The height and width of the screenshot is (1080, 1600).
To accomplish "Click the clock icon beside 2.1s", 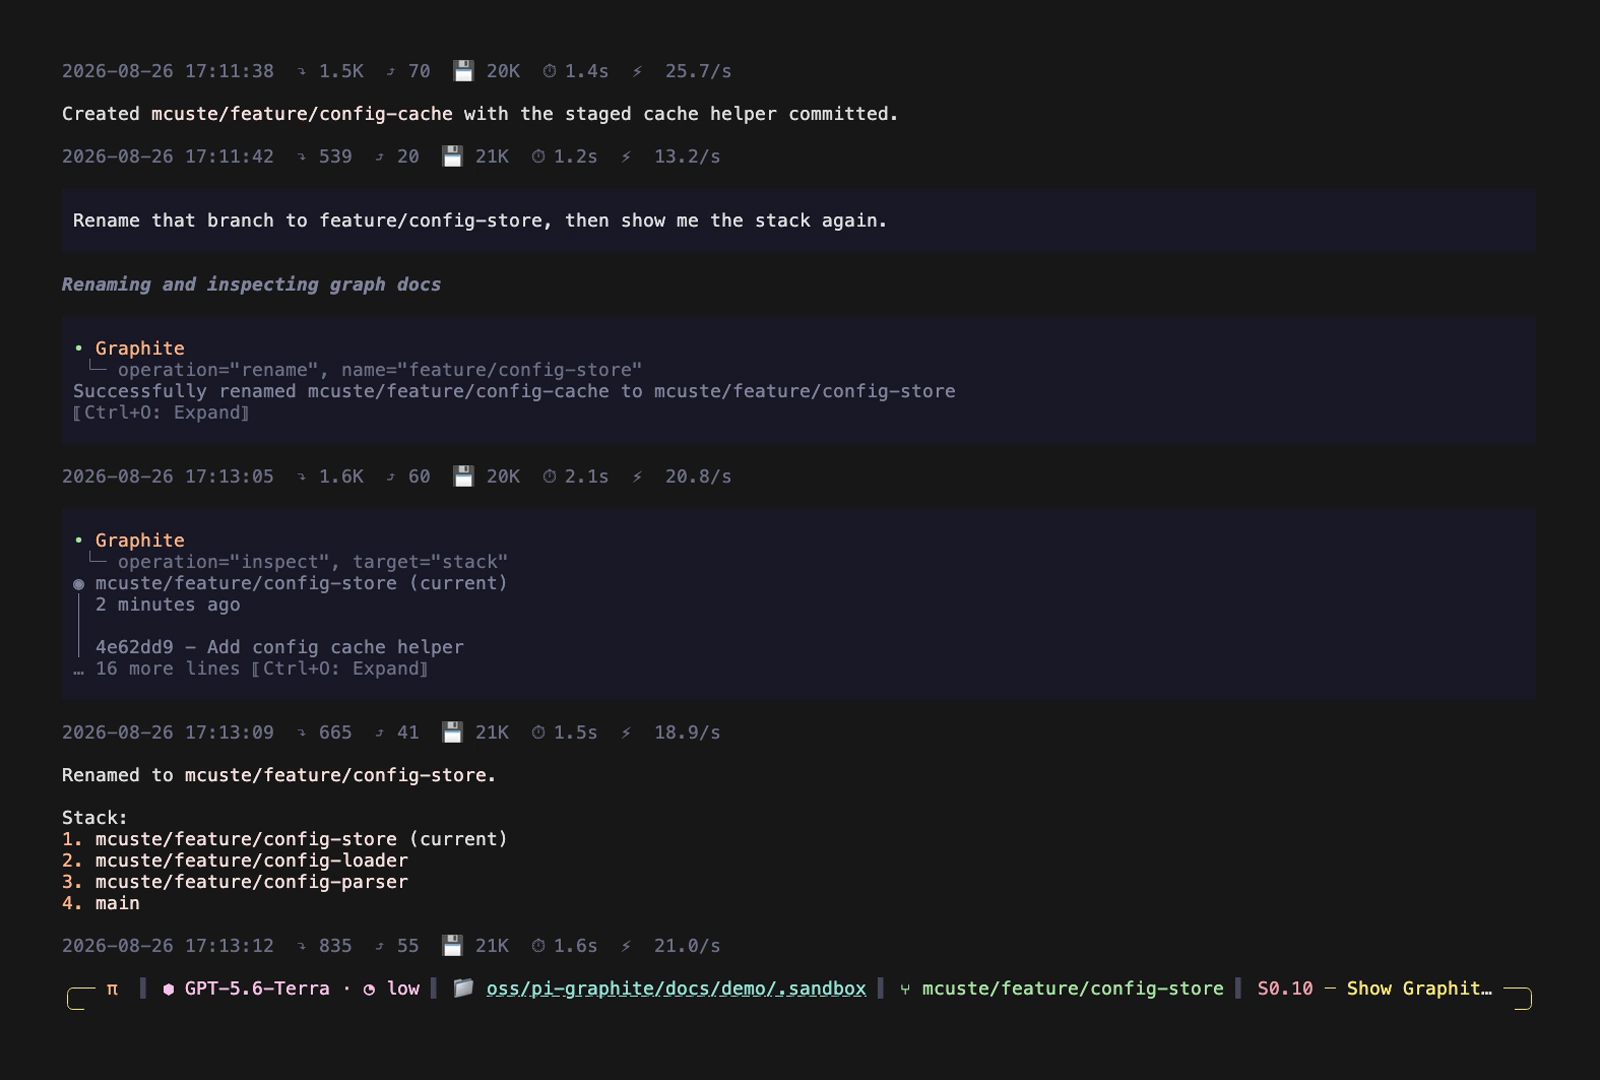I will [549, 476].
